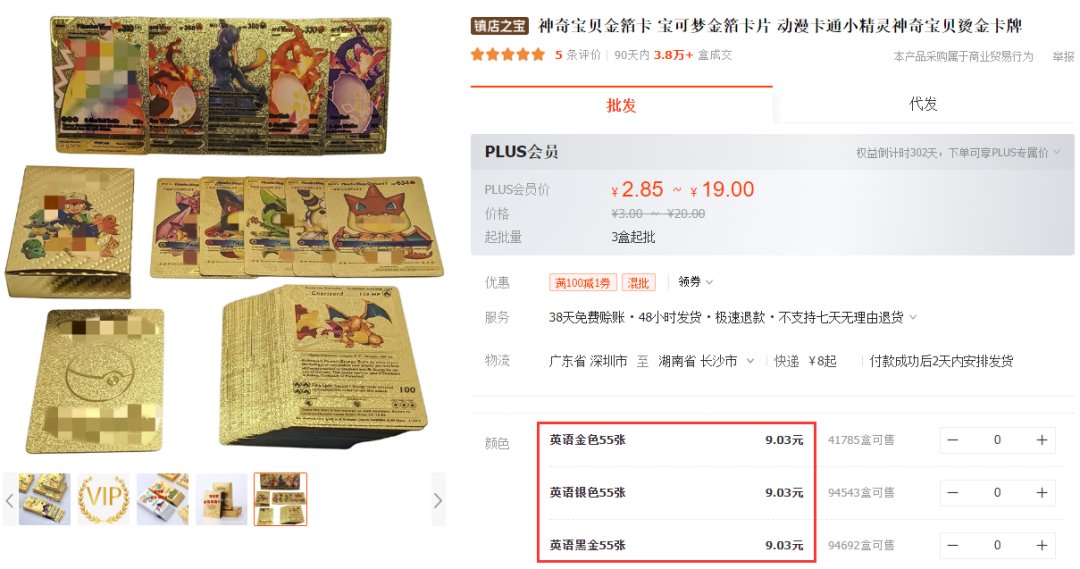
Task: Decrease quantity for 英语银色55张
Action: click(x=953, y=493)
